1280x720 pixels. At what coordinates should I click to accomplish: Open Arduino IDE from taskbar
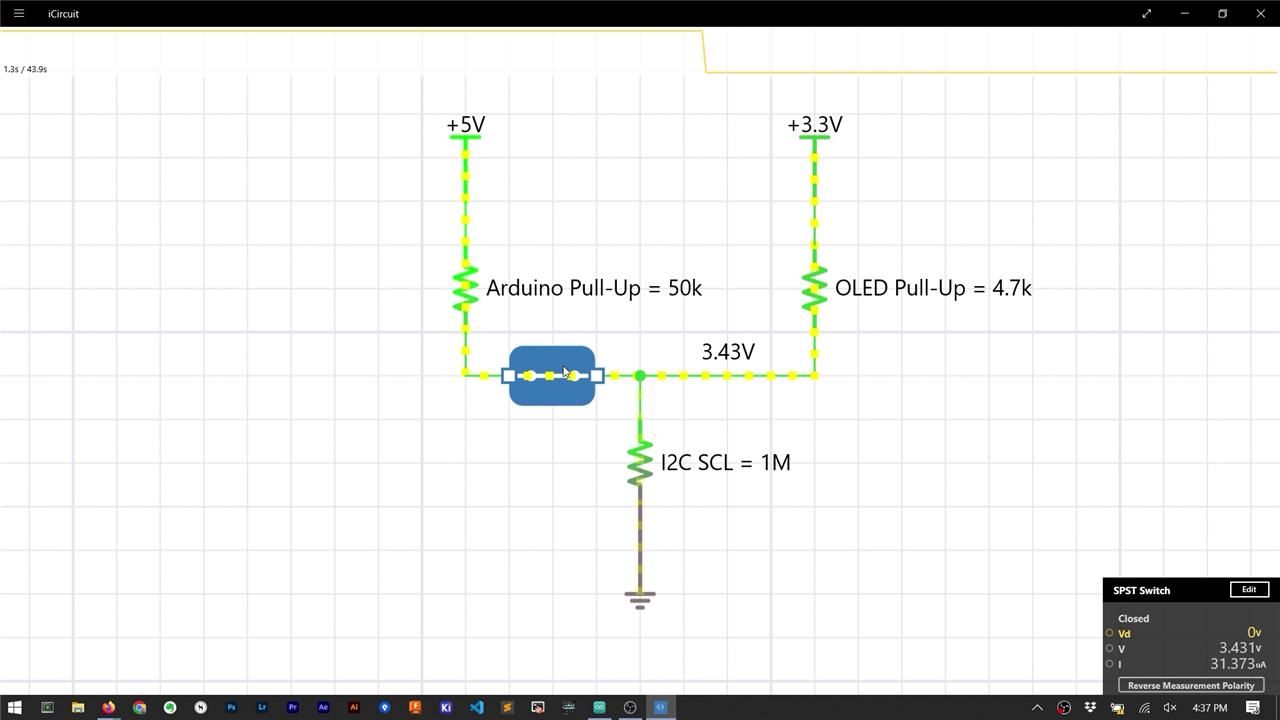click(x=599, y=707)
